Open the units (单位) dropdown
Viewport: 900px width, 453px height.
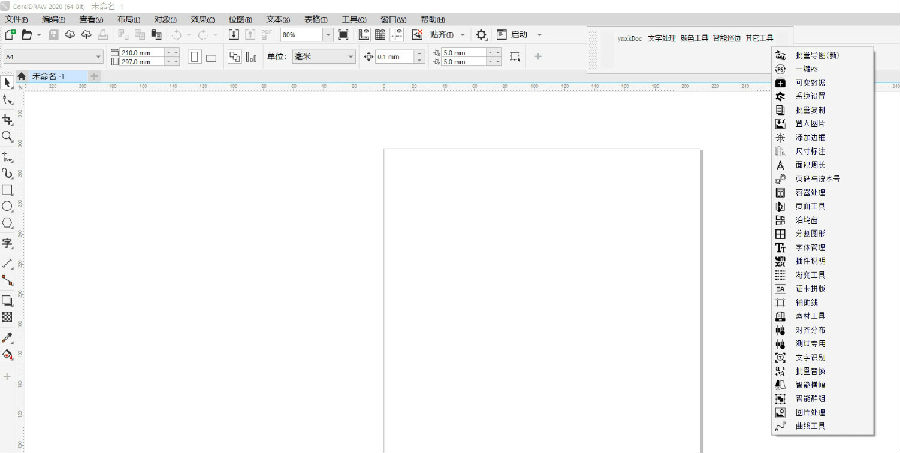click(350, 57)
